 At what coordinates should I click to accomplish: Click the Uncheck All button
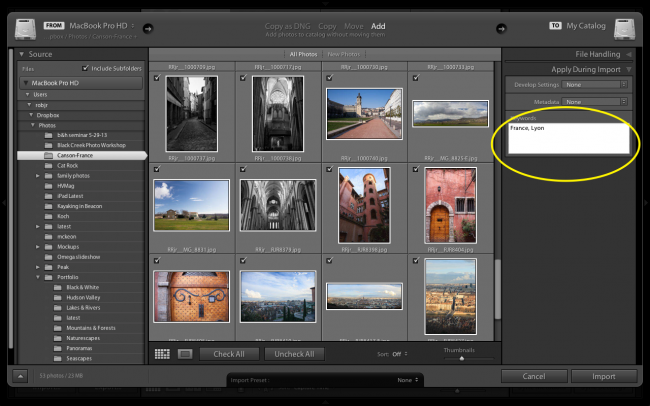click(x=294, y=354)
